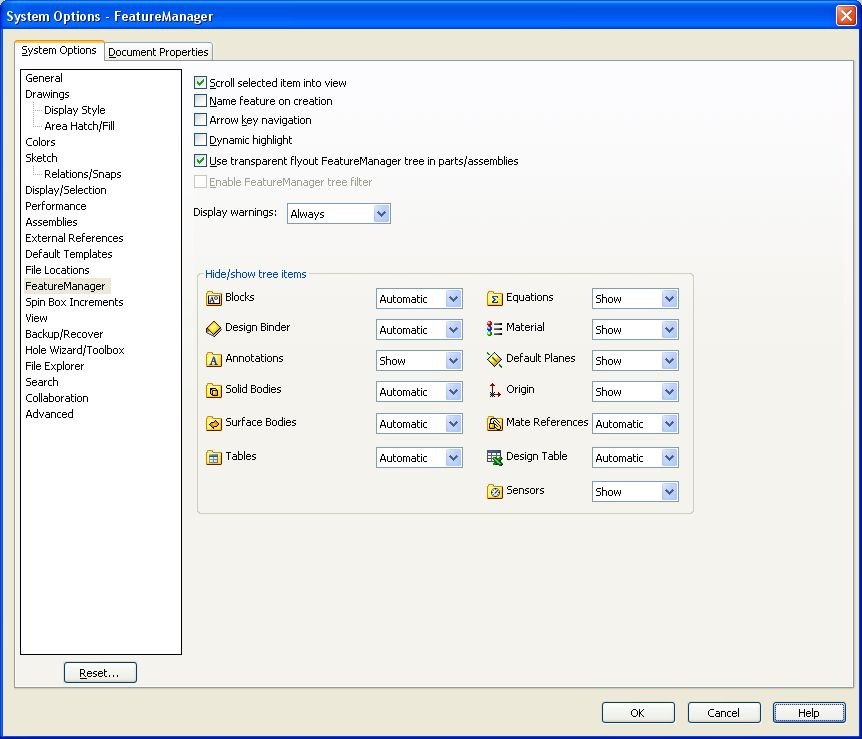
Task: Click the Help button
Action: coord(809,713)
